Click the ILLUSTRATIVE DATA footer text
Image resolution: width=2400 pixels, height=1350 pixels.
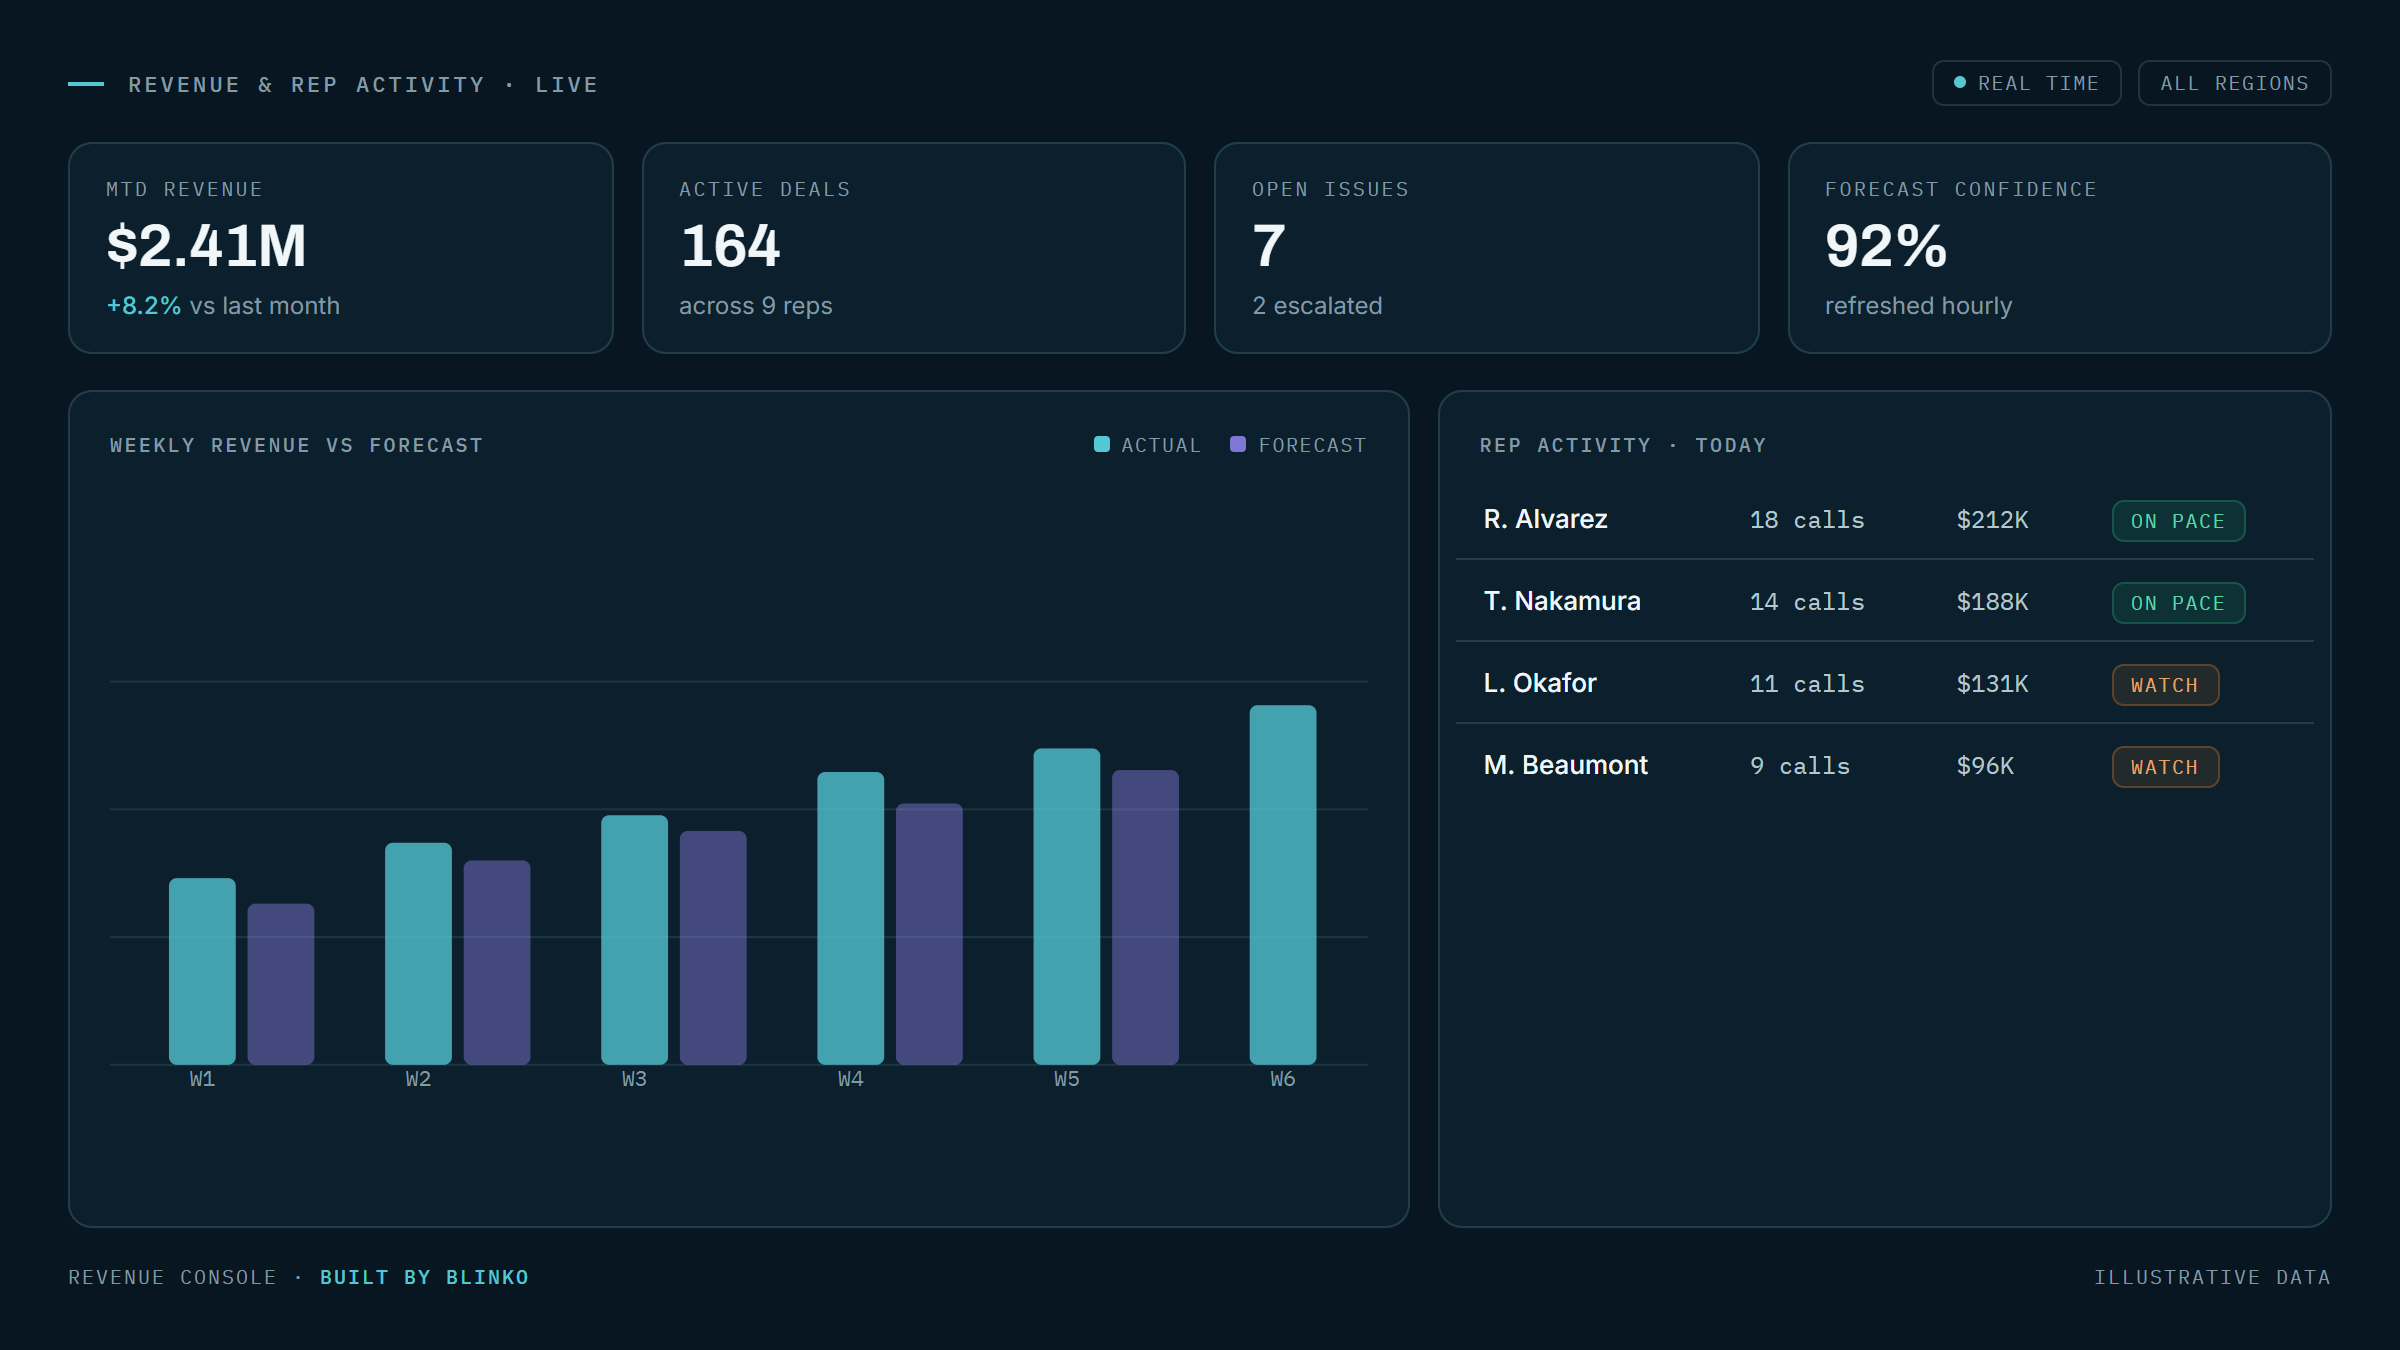[2212, 1277]
